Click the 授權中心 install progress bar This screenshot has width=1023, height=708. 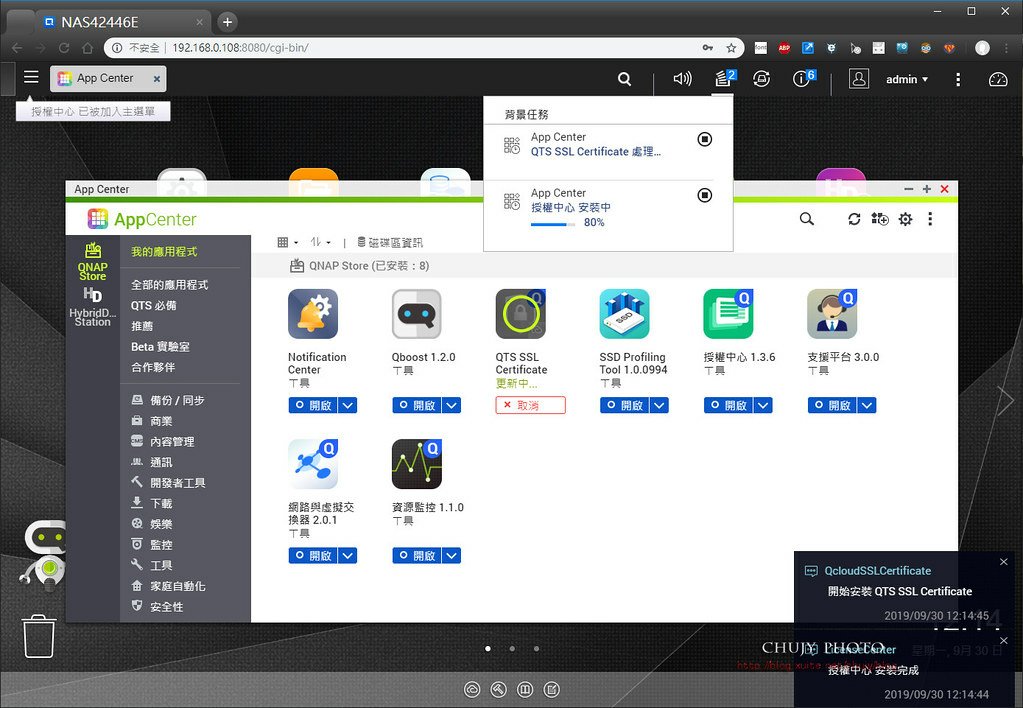pyautogui.click(x=553, y=224)
